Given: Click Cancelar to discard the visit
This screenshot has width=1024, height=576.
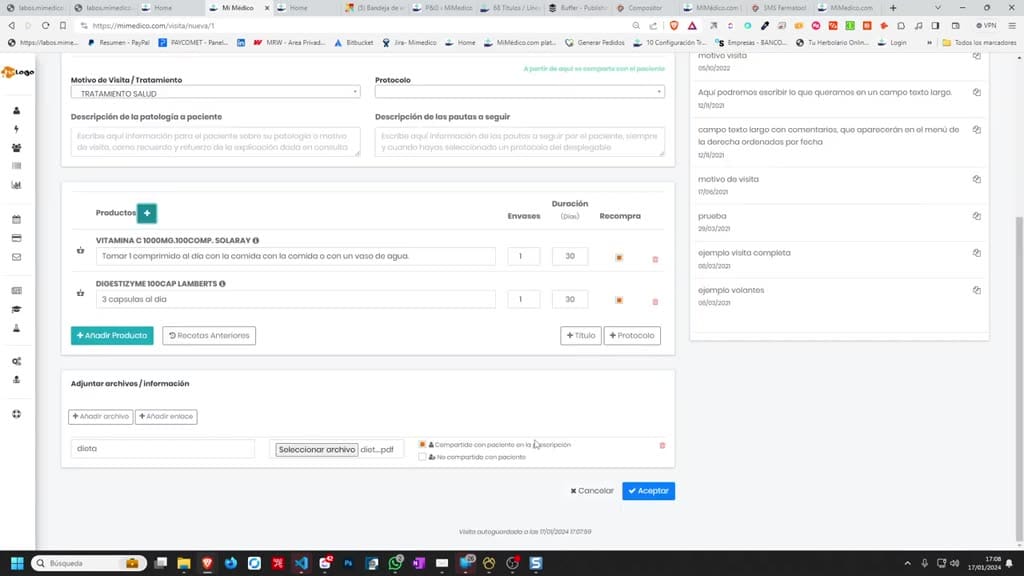Looking at the screenshot, I should click(x=592, y=491).
